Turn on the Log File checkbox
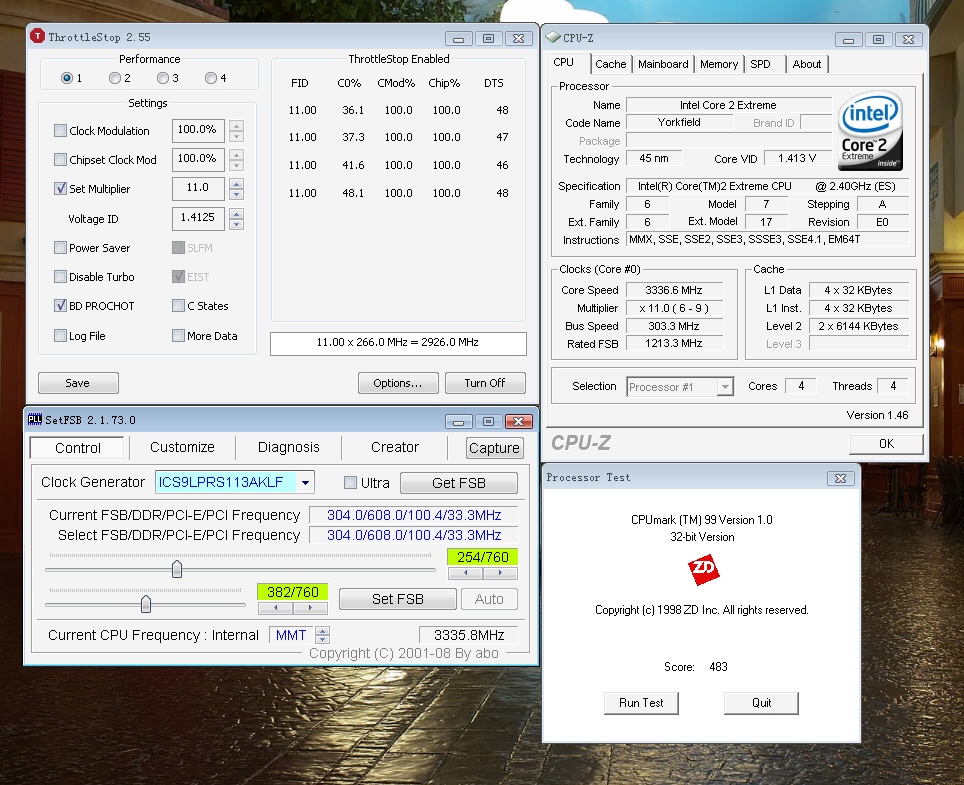This screenshot has width=964, height=785. [x=60, y=336]
